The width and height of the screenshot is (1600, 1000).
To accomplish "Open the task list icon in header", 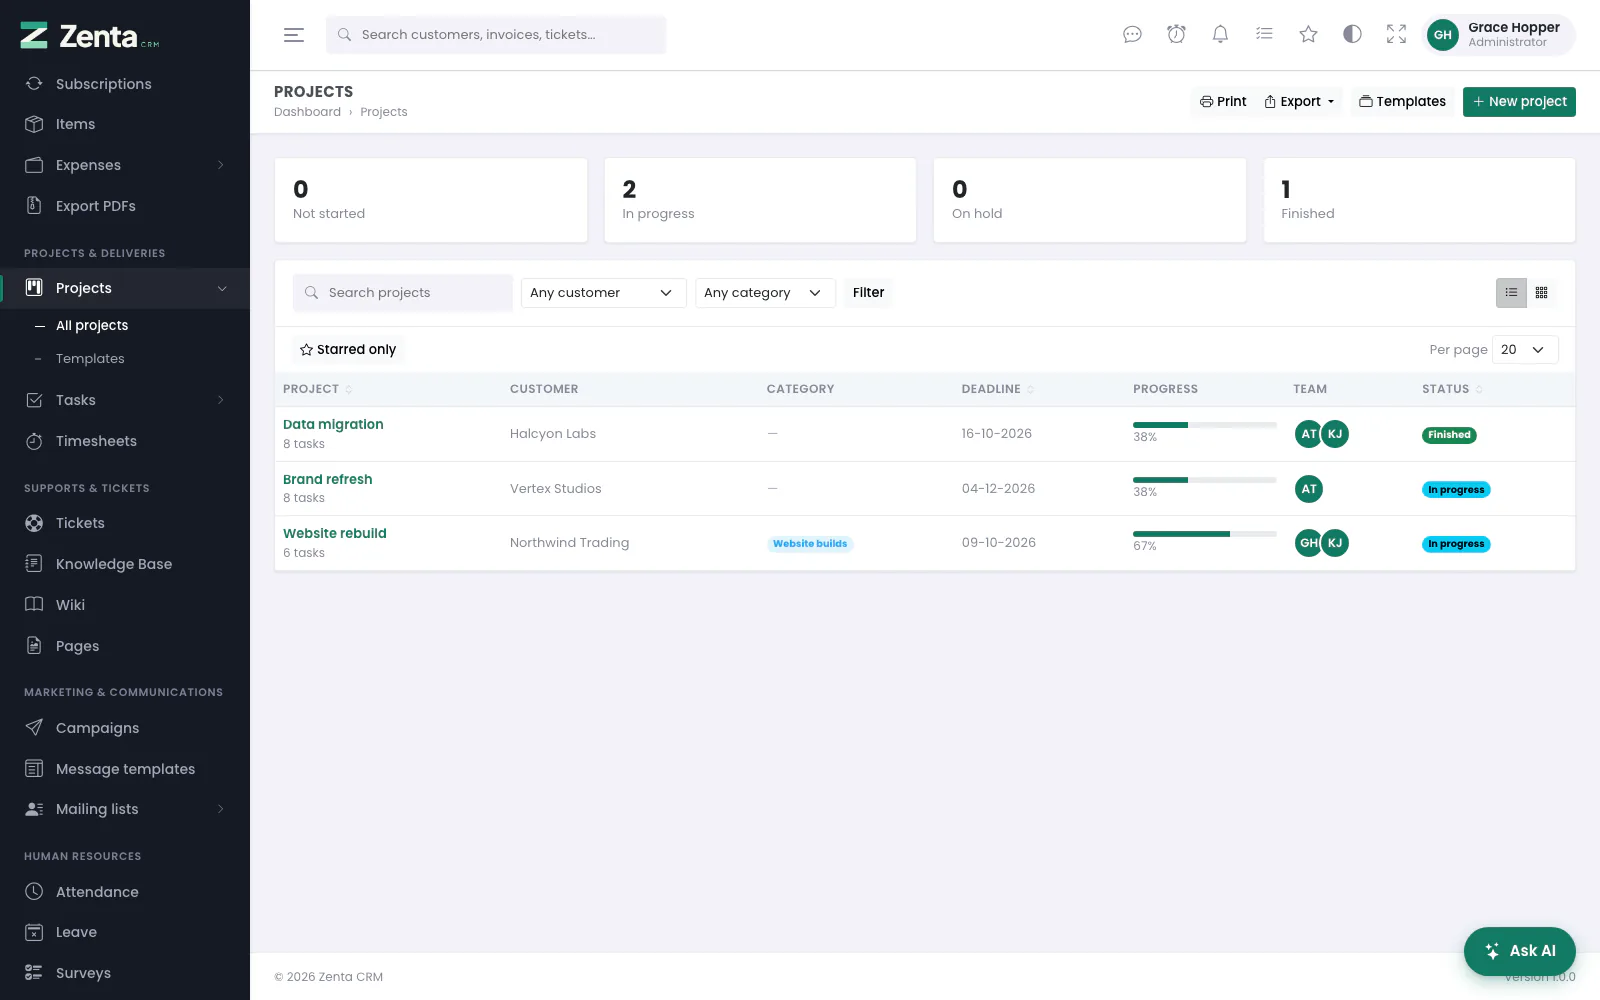I will coord(1264,35).
